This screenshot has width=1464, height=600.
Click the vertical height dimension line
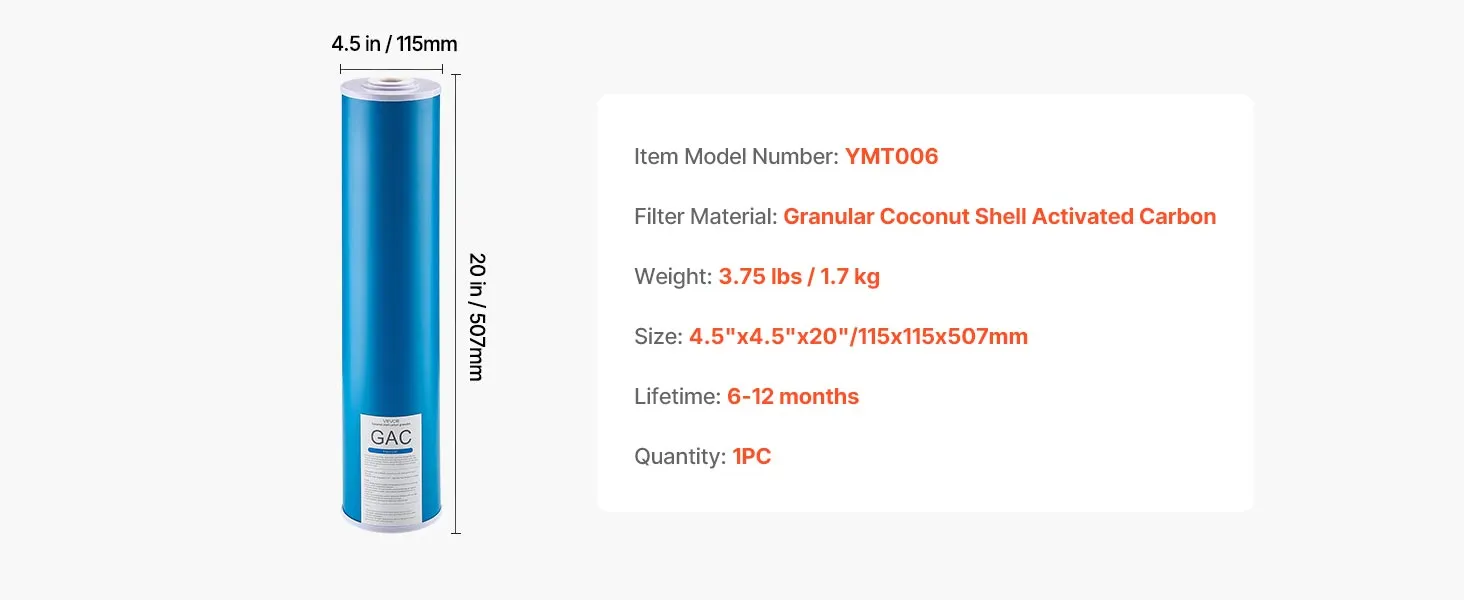(456, 304)
